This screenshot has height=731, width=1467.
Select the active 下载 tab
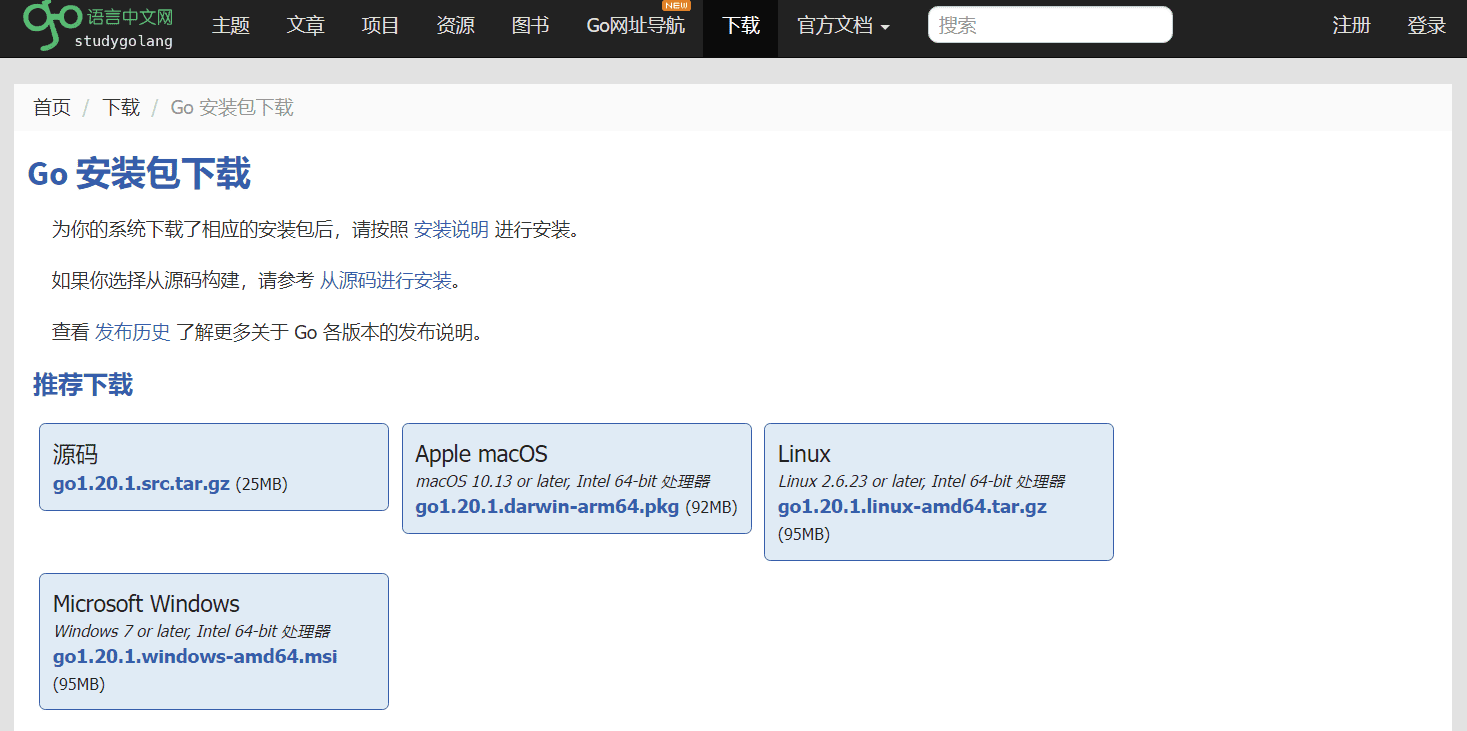pyautogui.click(x=740, y=26)
